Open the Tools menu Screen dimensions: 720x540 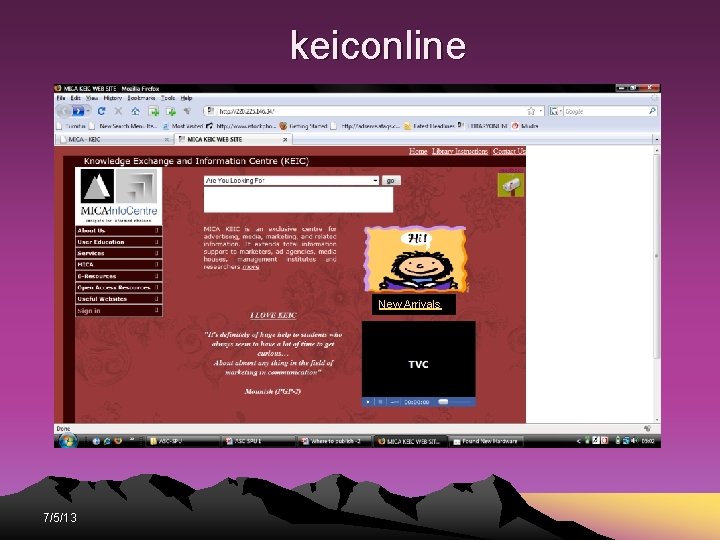(168, 98)
